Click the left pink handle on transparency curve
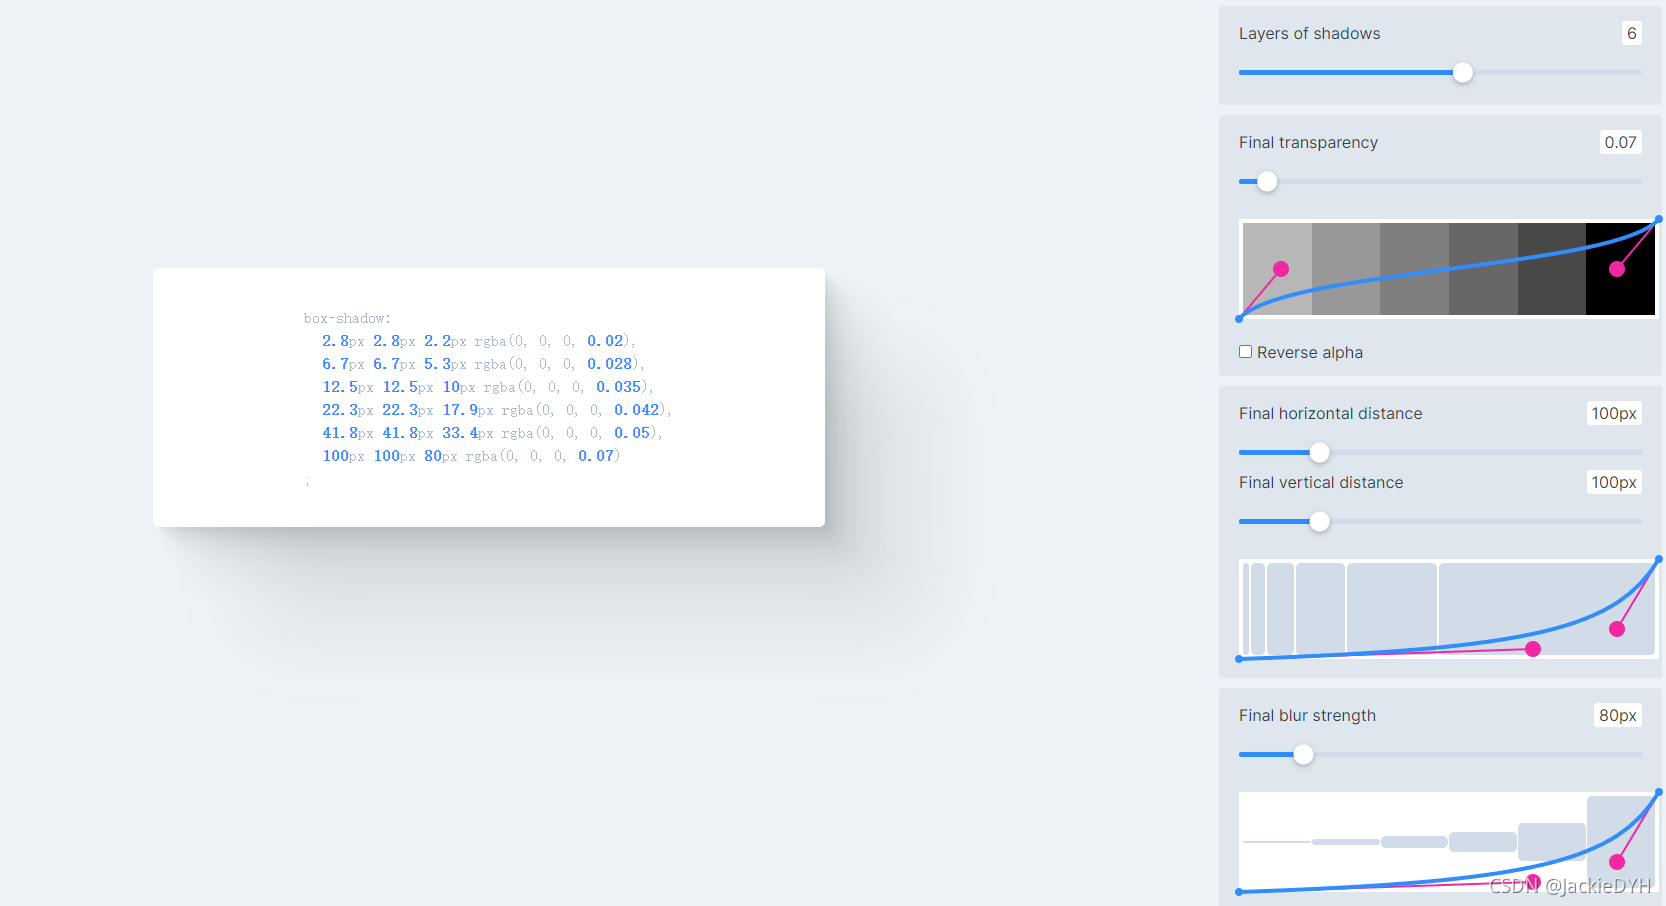1666x906 pixels. (x=1281, y=269)
